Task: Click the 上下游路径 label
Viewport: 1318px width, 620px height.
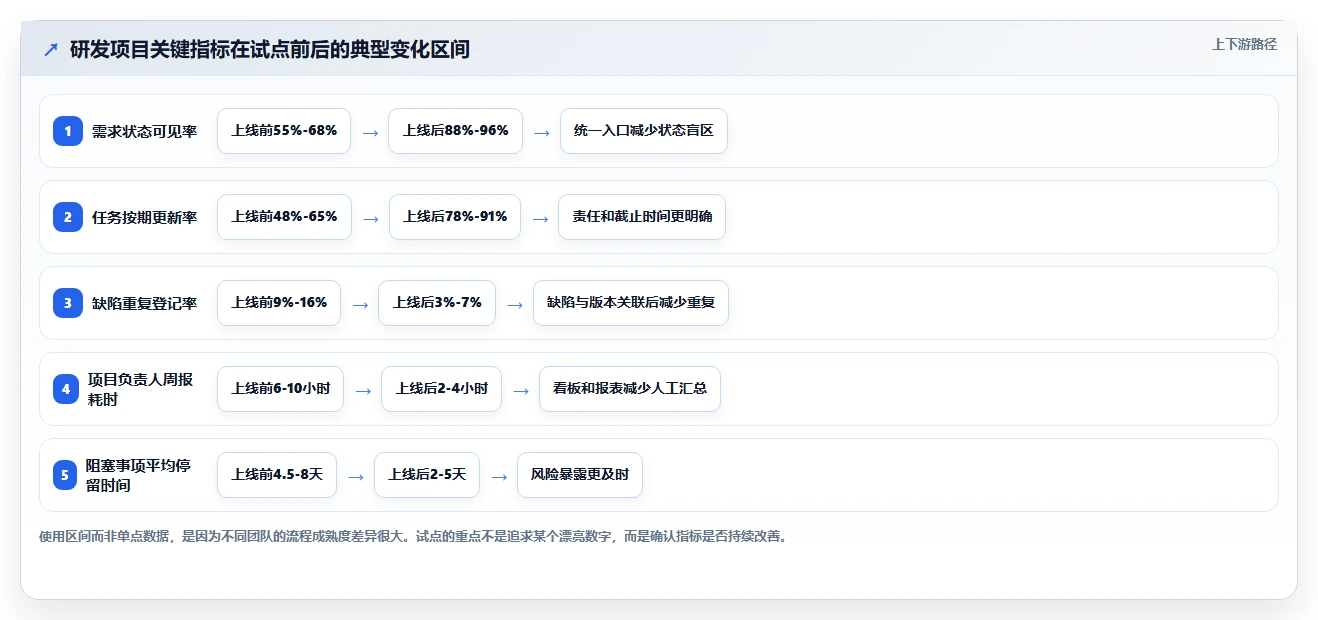Action: pyautogui.click(x=1244, y=44)
